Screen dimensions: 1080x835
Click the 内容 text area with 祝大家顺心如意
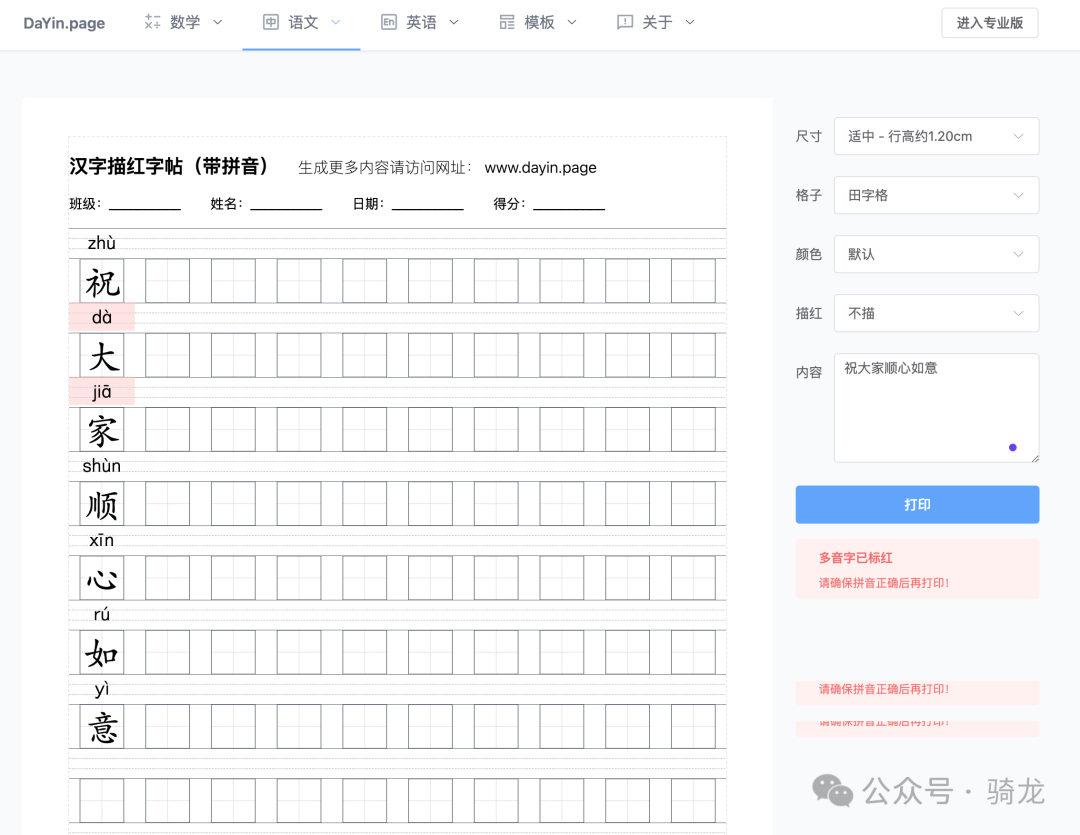click(936, 408)
